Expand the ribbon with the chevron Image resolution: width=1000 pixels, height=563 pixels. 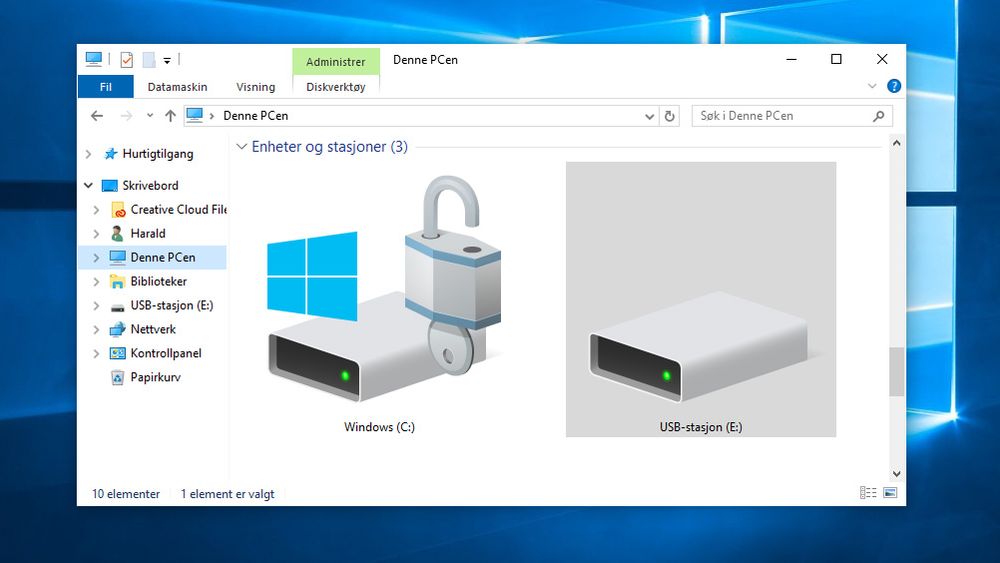coord(872,86)
